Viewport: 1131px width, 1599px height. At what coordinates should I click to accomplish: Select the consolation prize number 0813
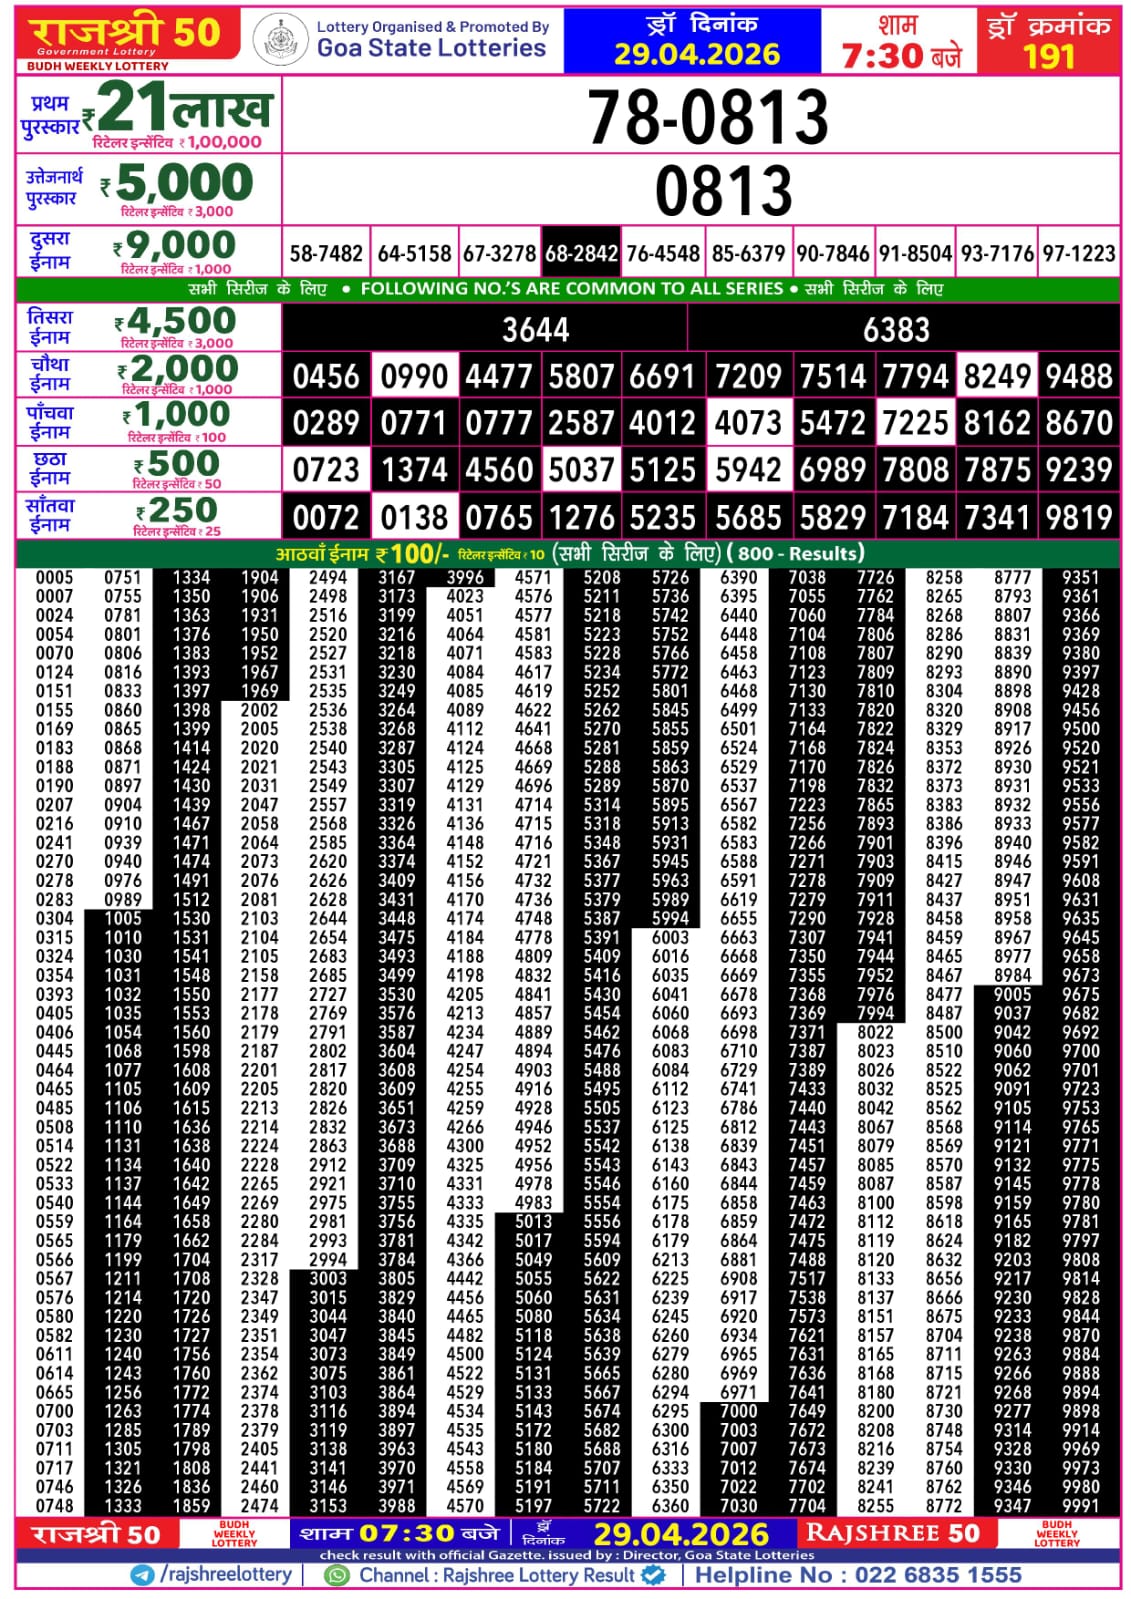pos(723,191)
